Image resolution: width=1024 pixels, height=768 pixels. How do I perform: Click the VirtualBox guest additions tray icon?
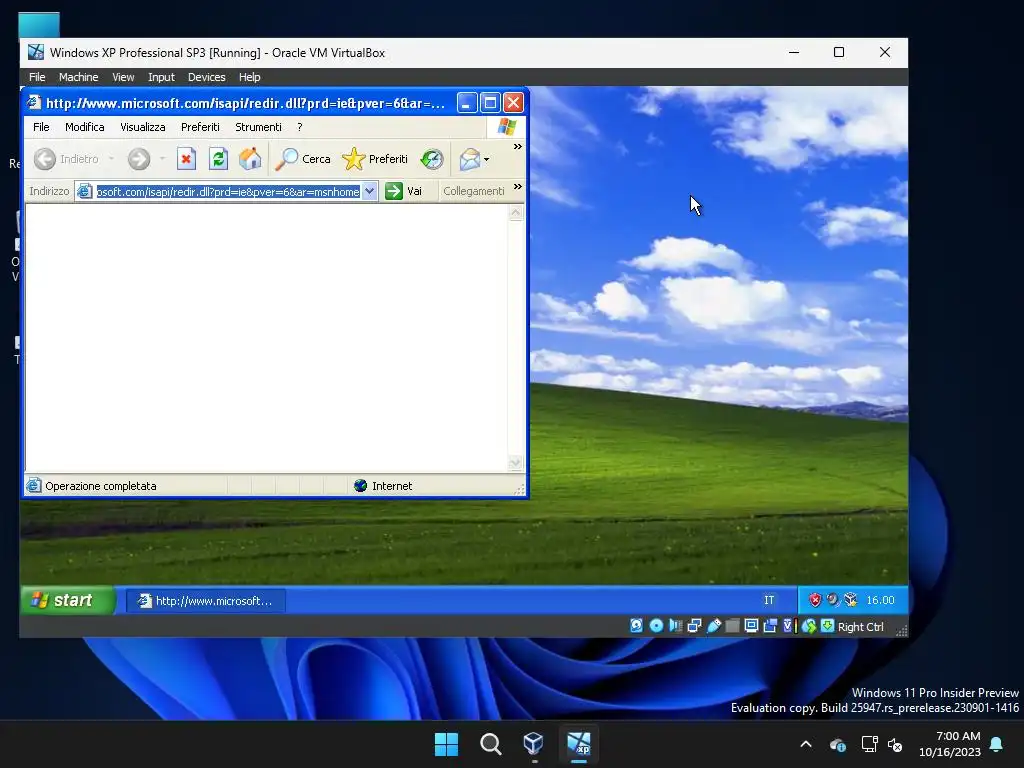pos(850,600)
